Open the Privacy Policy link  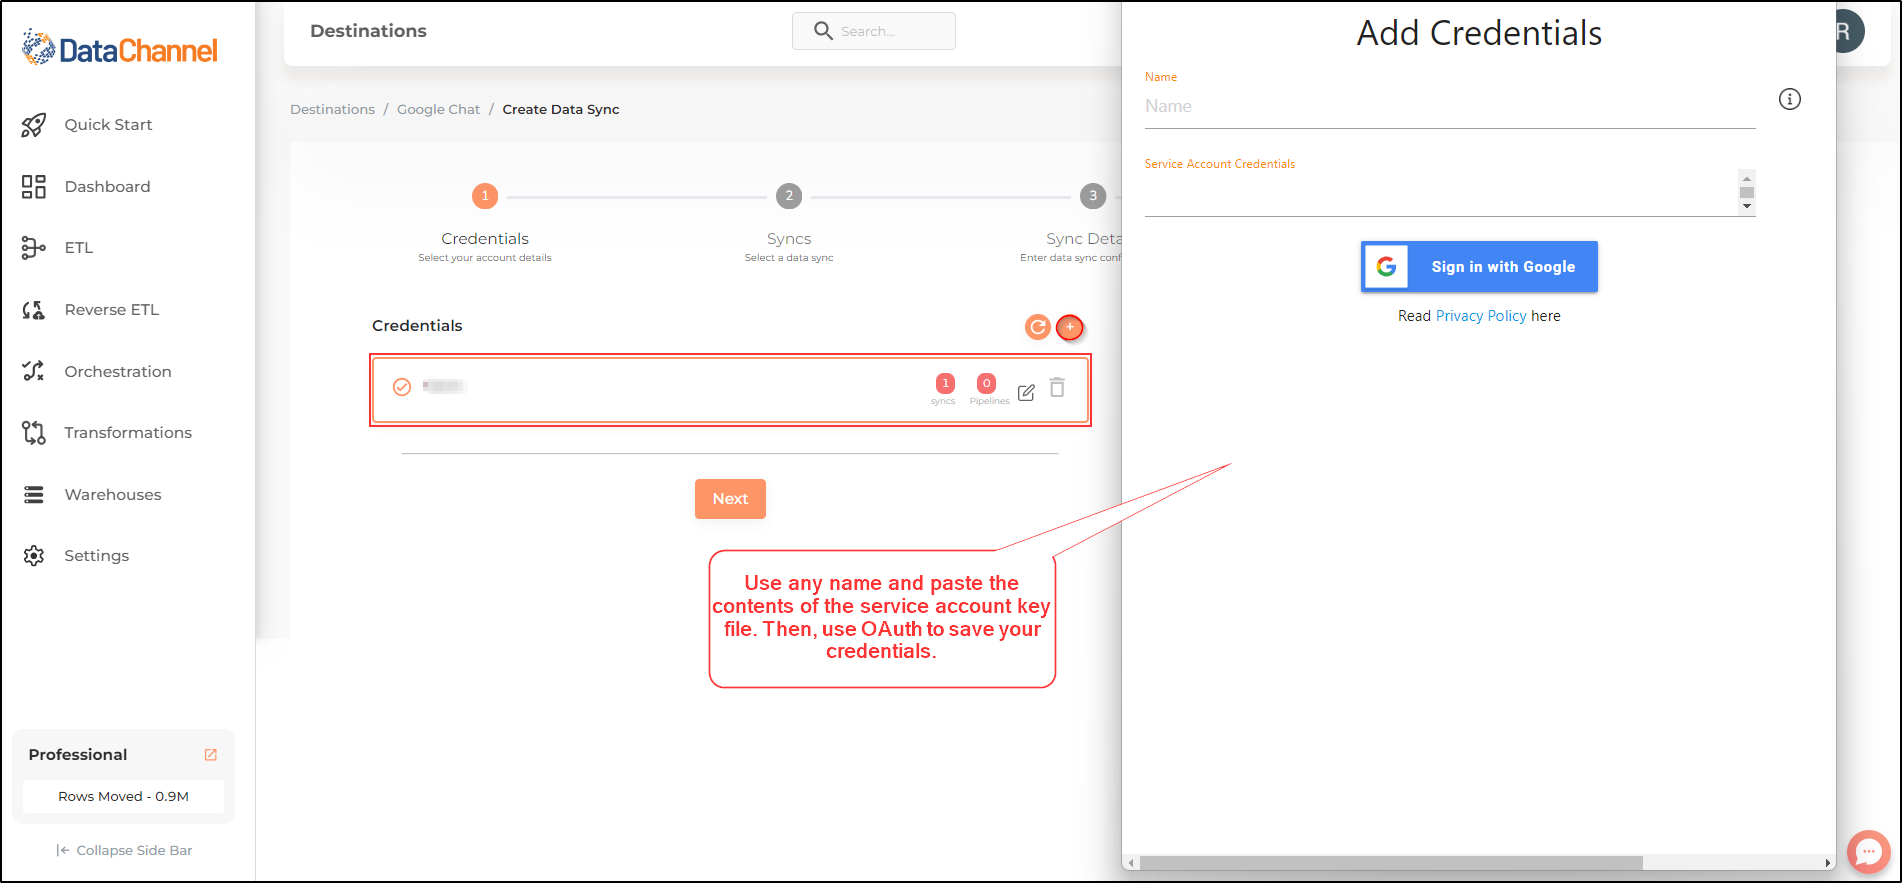[1481, 316]
